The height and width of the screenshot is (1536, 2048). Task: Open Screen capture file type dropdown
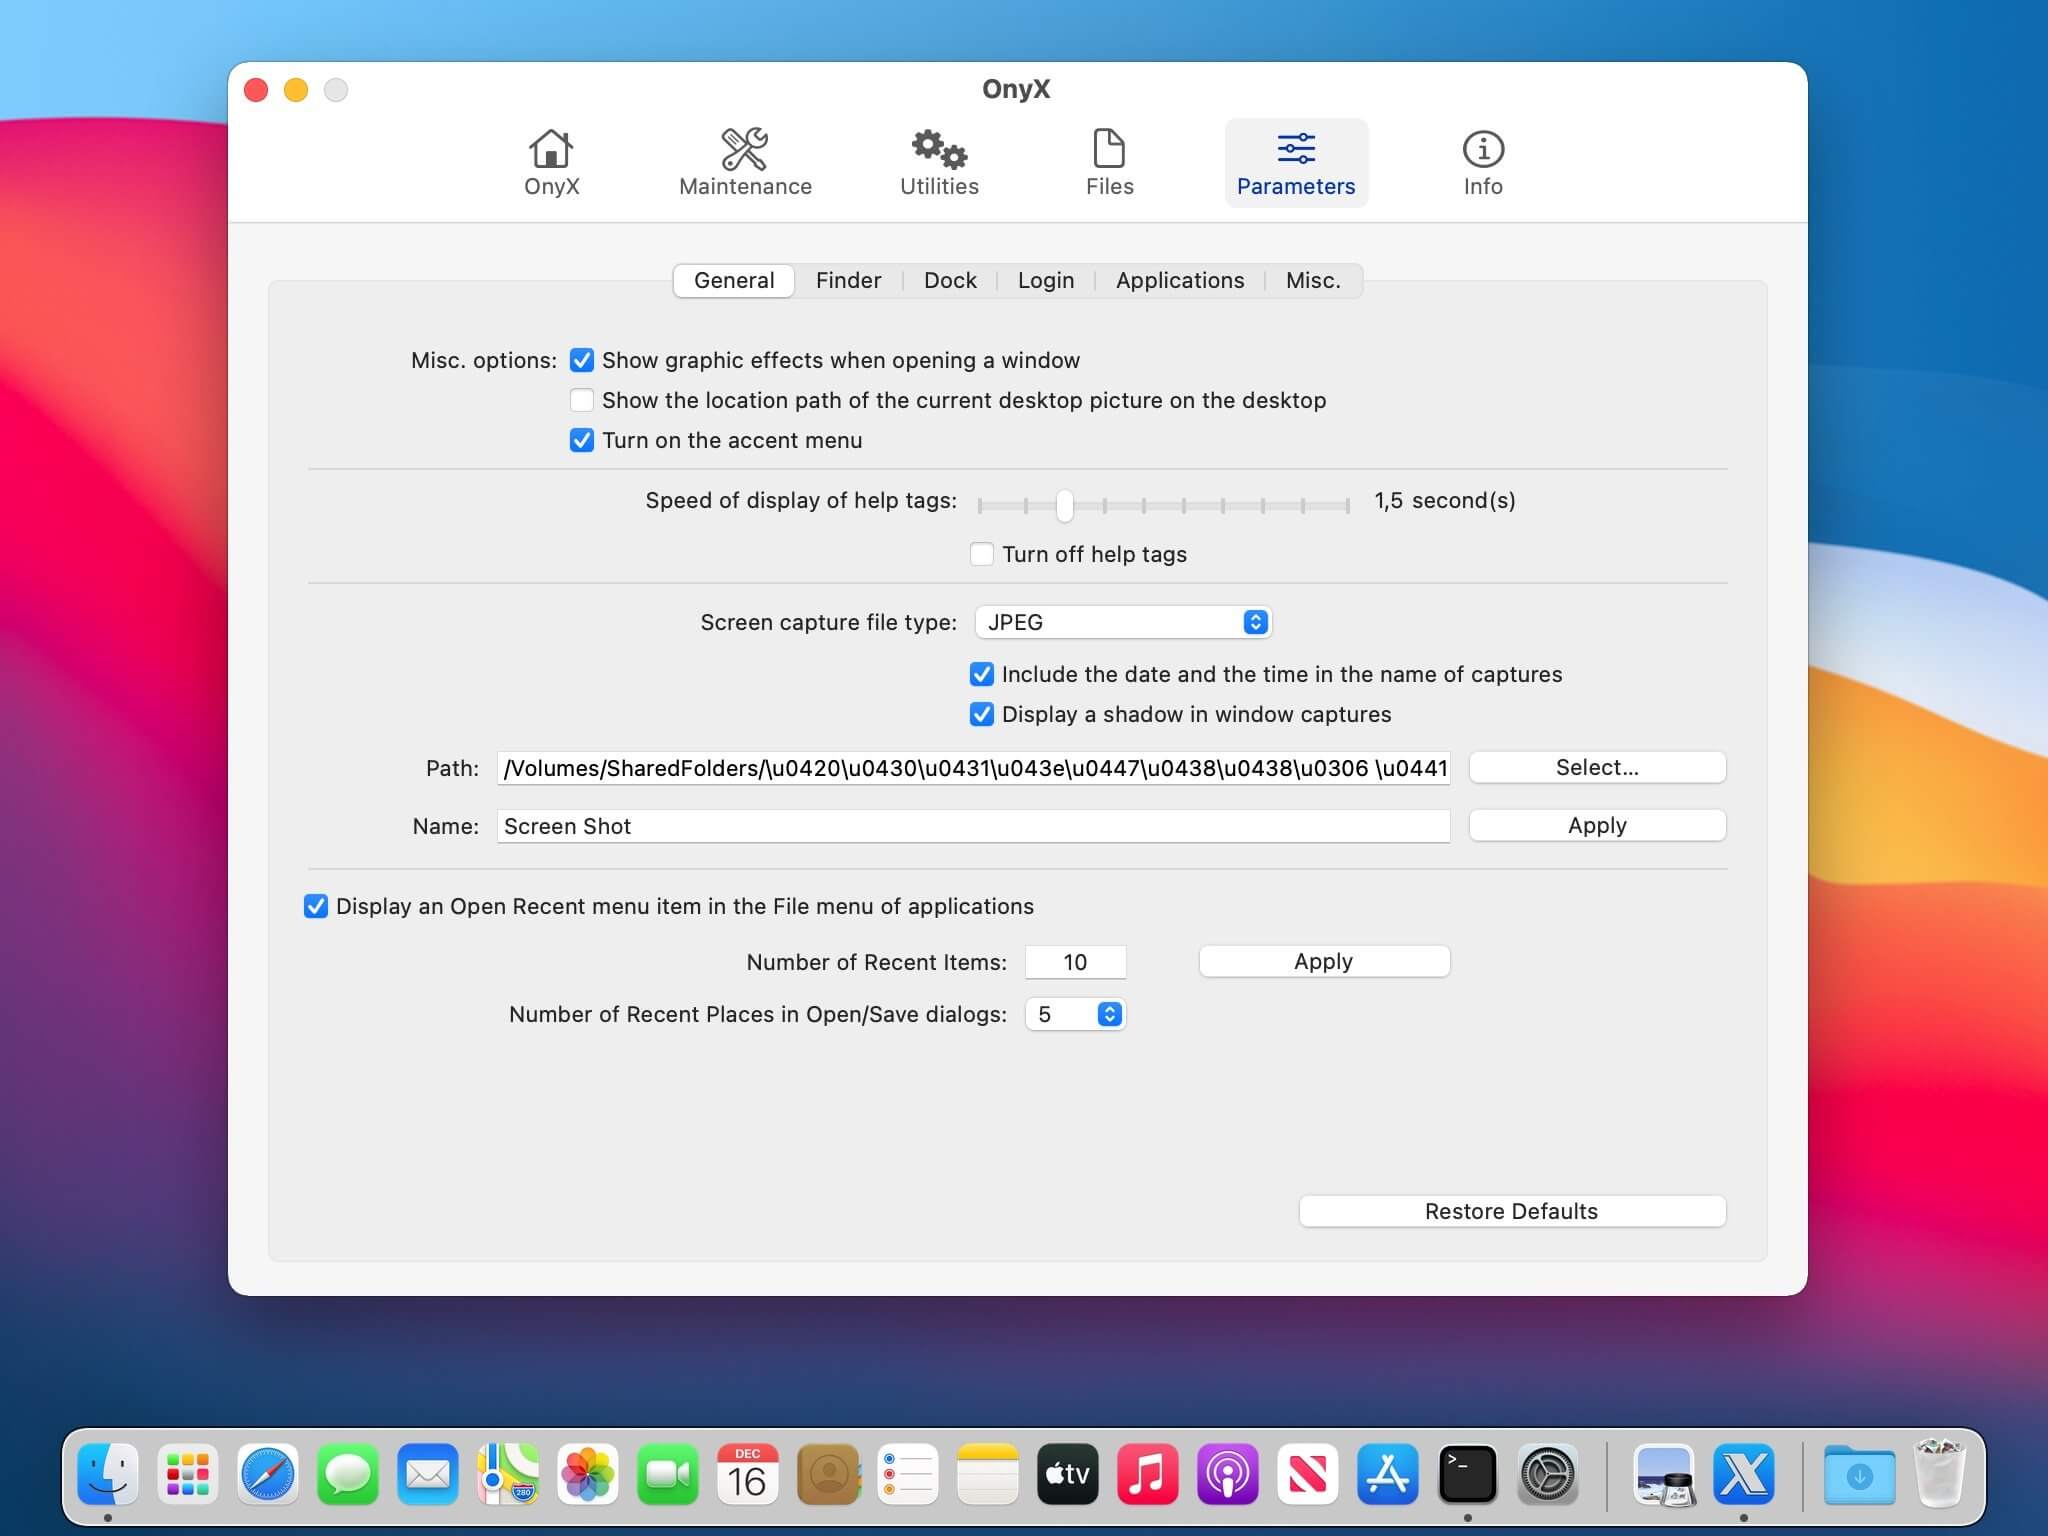(x=1123, y=622)
